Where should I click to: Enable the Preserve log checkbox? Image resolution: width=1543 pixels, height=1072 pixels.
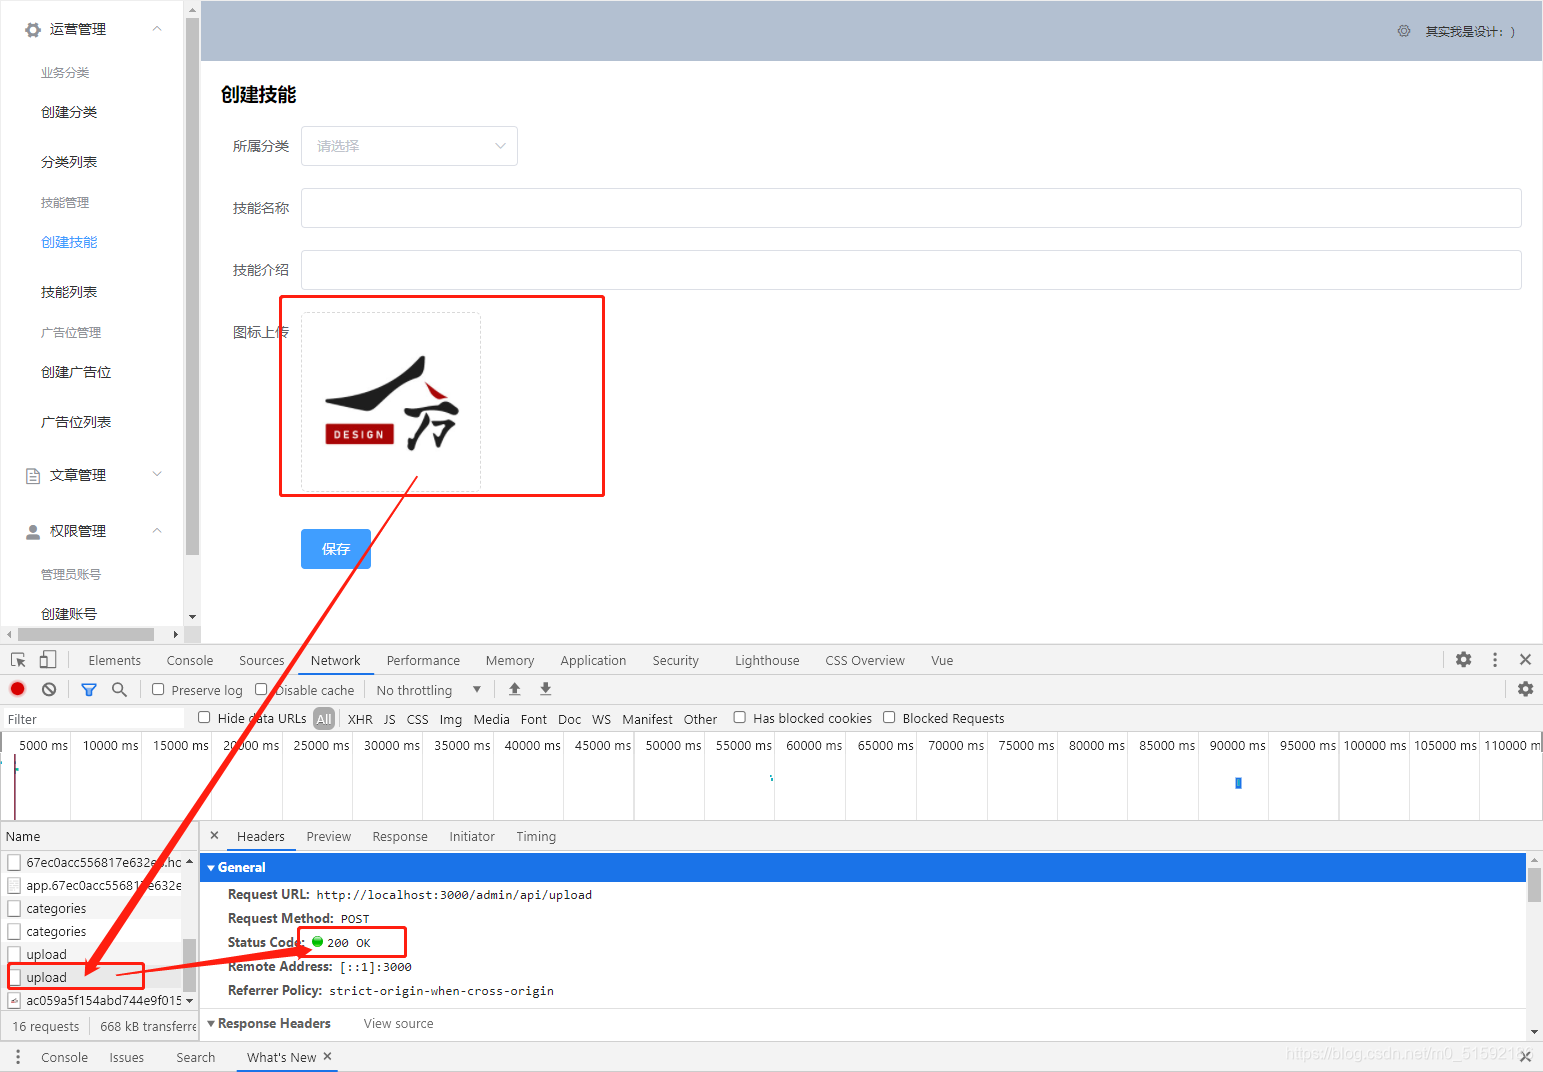coord(158,689)
